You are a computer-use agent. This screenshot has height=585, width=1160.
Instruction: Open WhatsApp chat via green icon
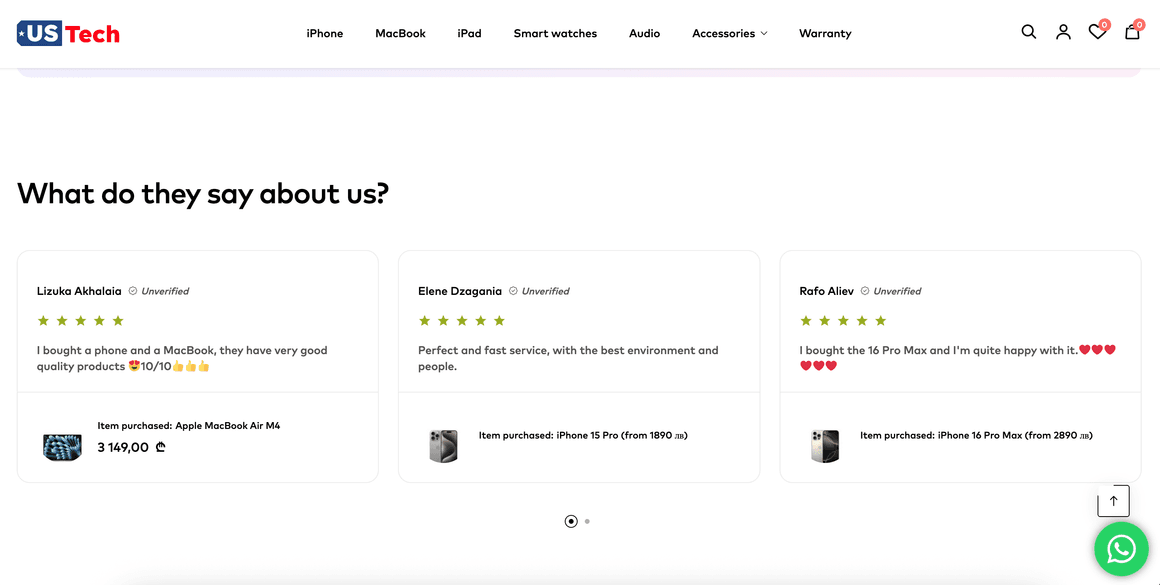[x=1120, y=549]
